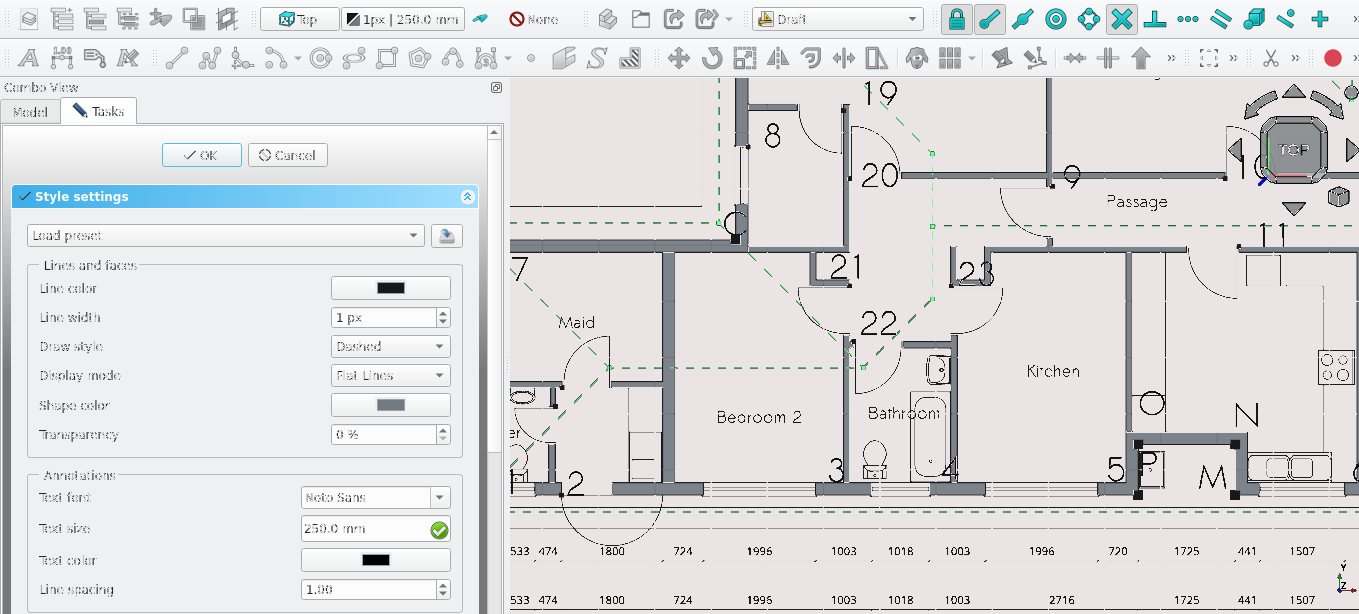This screenshot has height=614, width=1359.
Task: Select the Polyline (wire) tool
Action: point(209,59)
